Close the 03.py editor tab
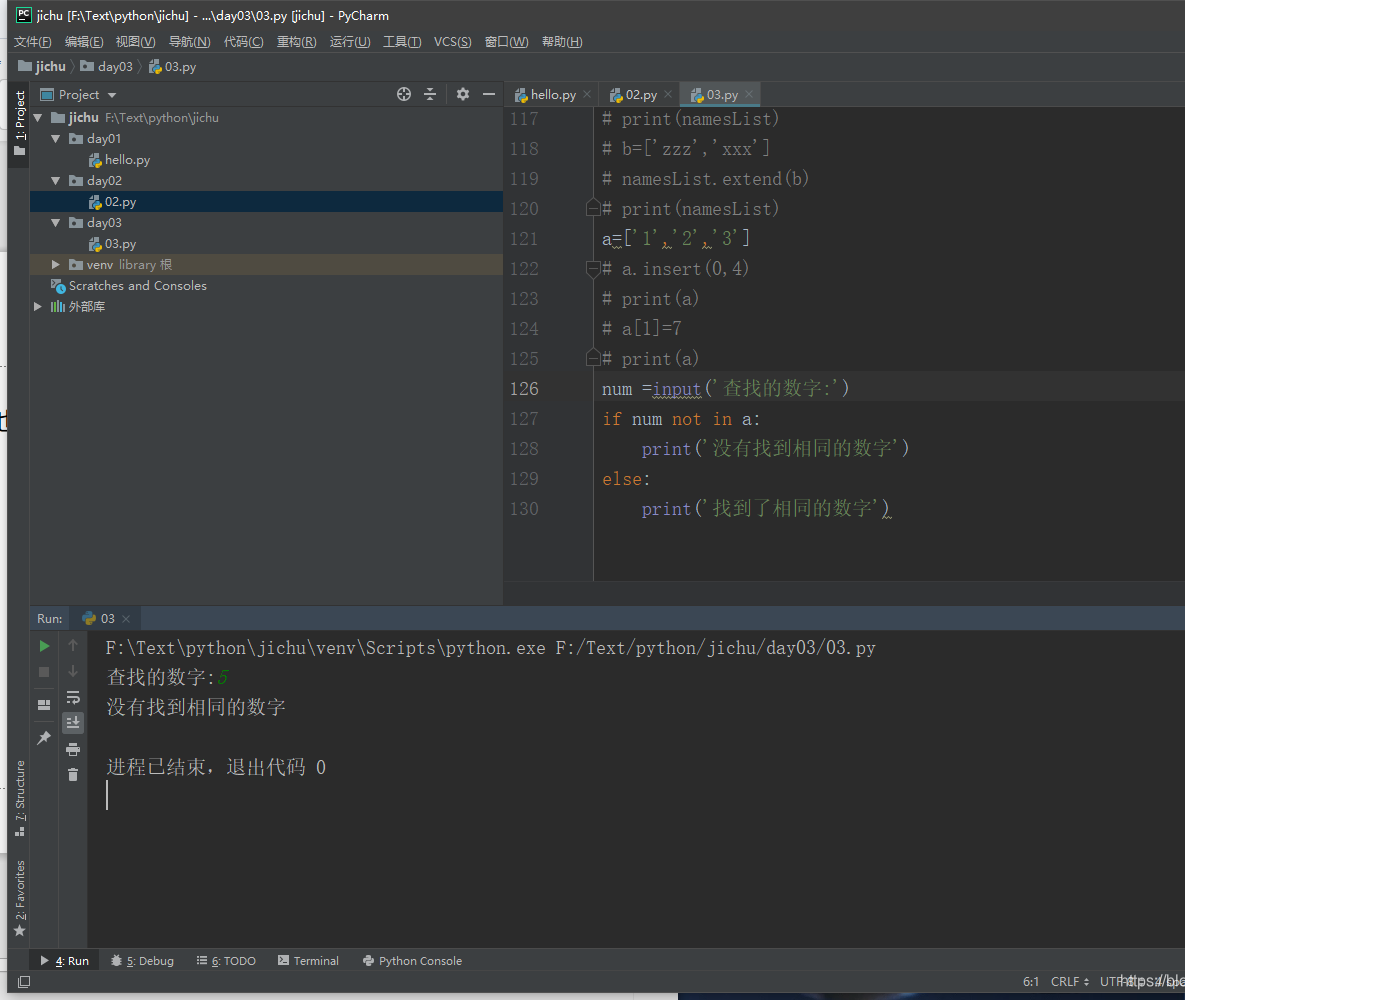Screen dimensions: 1400x1000 749,95
